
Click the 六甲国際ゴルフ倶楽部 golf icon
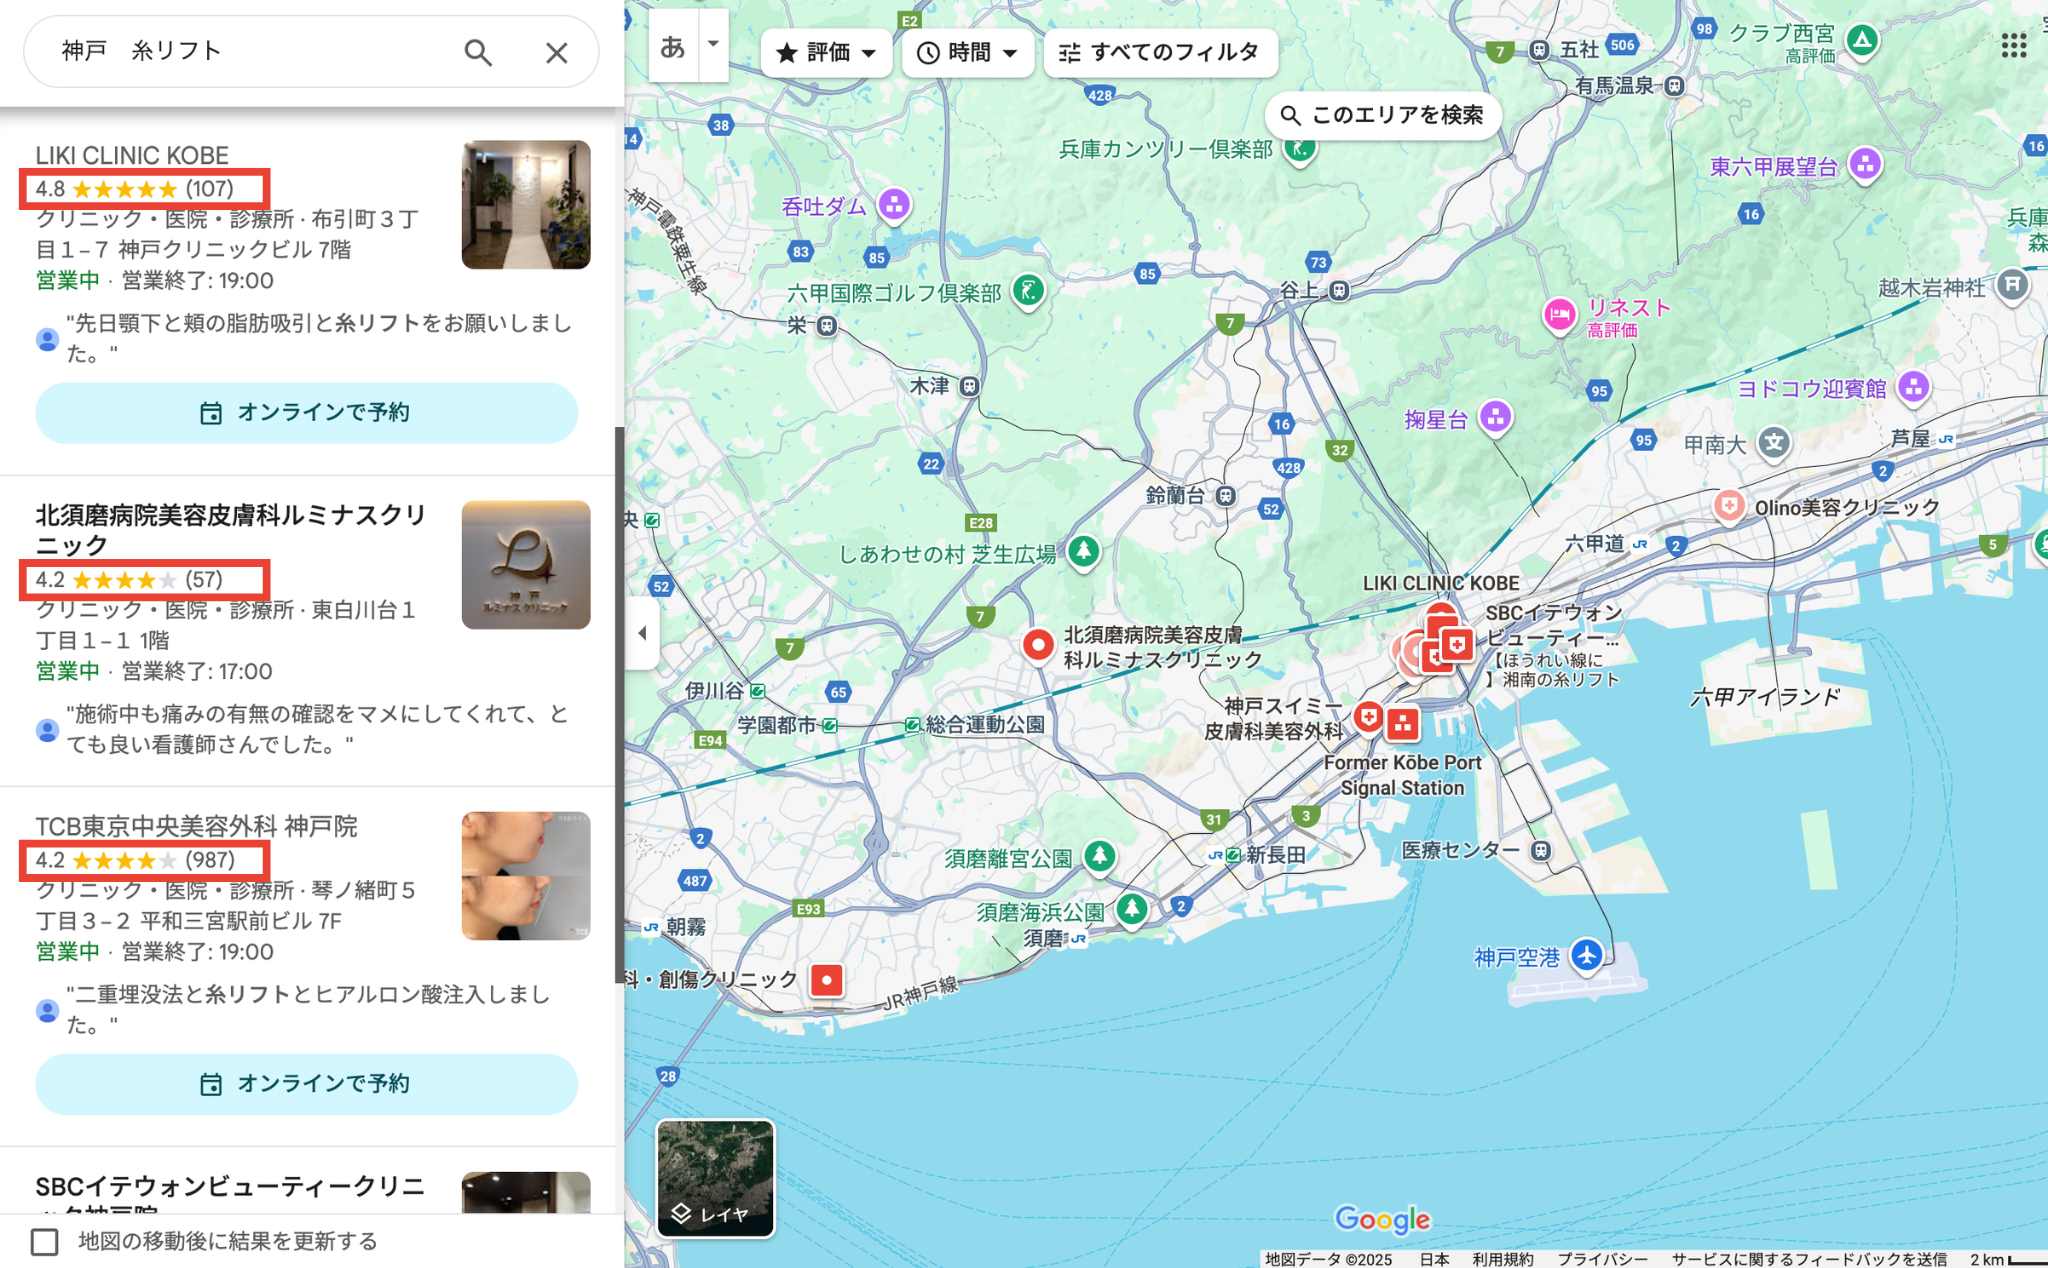[x=1028, y=291]
